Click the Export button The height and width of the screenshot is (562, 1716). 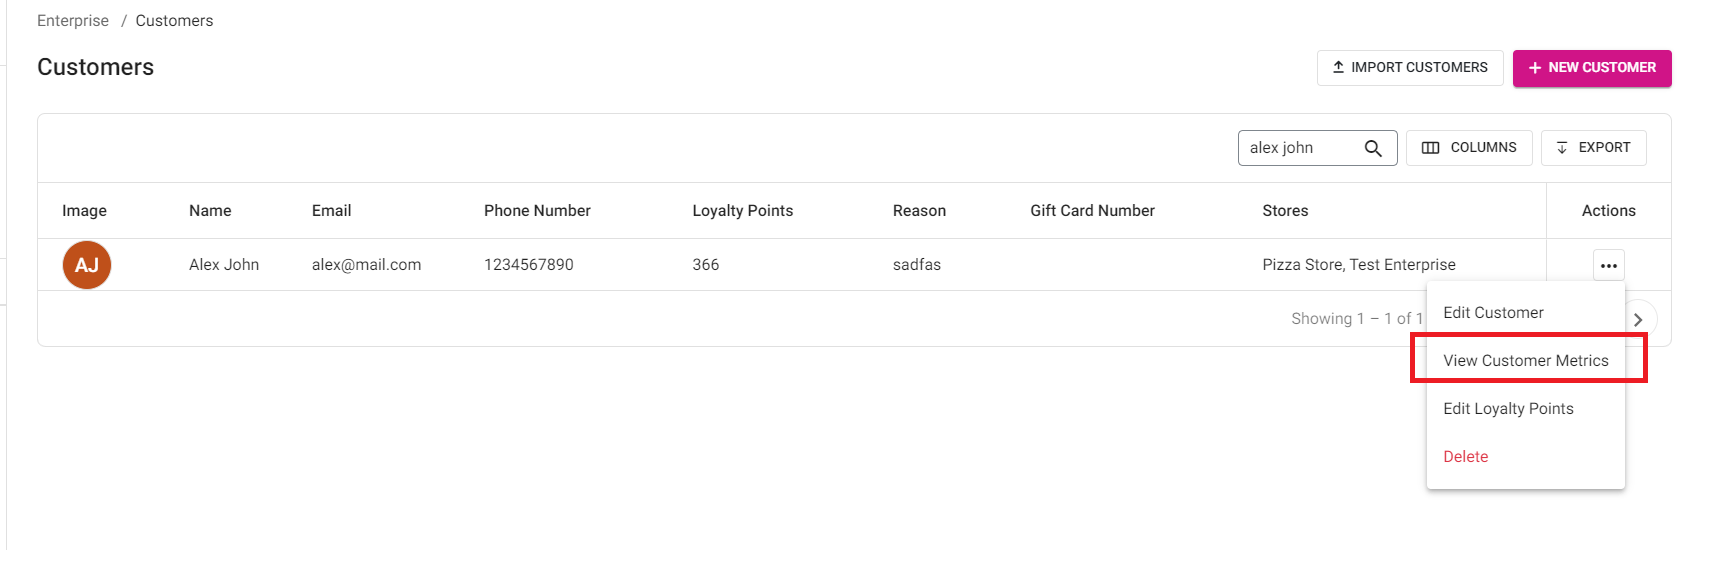point(1593,148)
